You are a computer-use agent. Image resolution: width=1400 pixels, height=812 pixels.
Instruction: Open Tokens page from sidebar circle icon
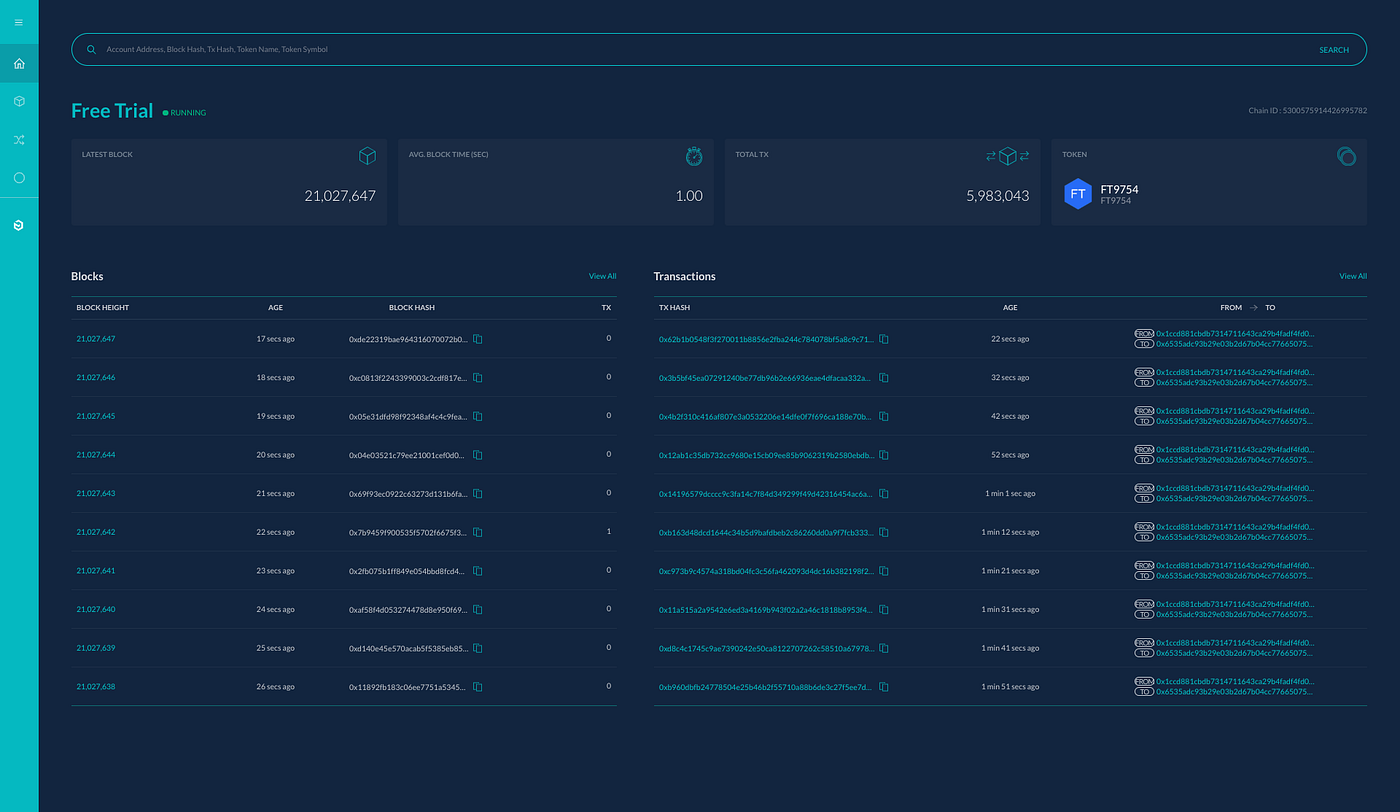pyautogui.click(x=19, y=178)
